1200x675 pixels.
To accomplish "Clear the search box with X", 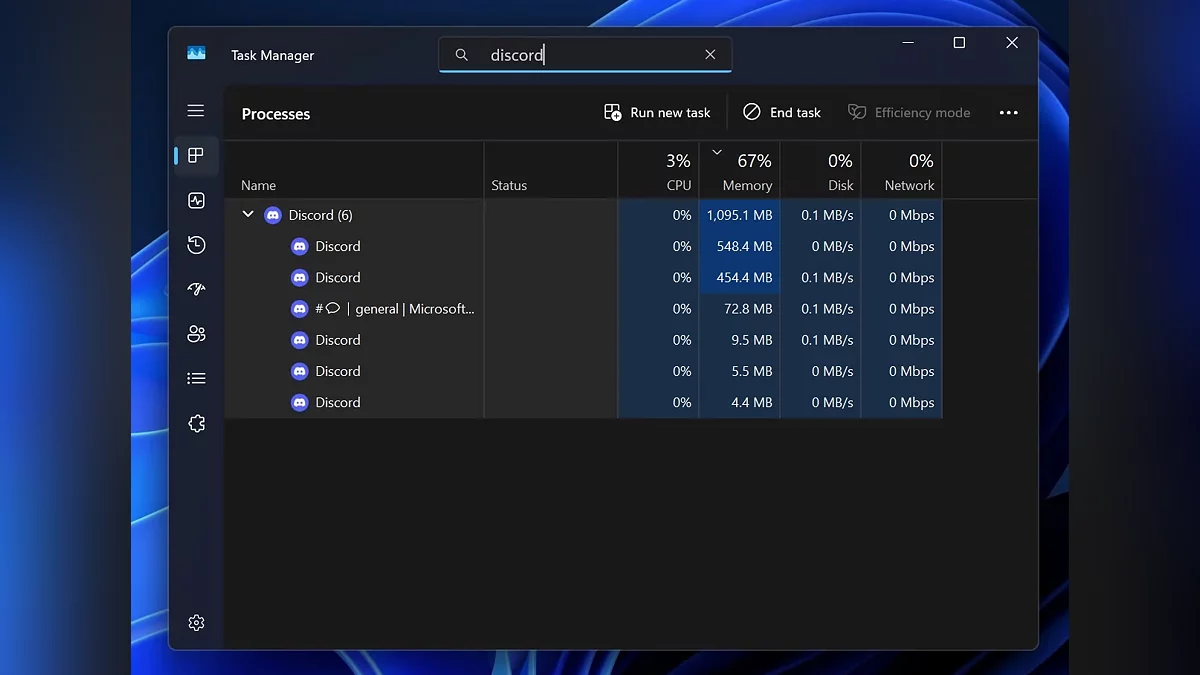I will [710, 55].
